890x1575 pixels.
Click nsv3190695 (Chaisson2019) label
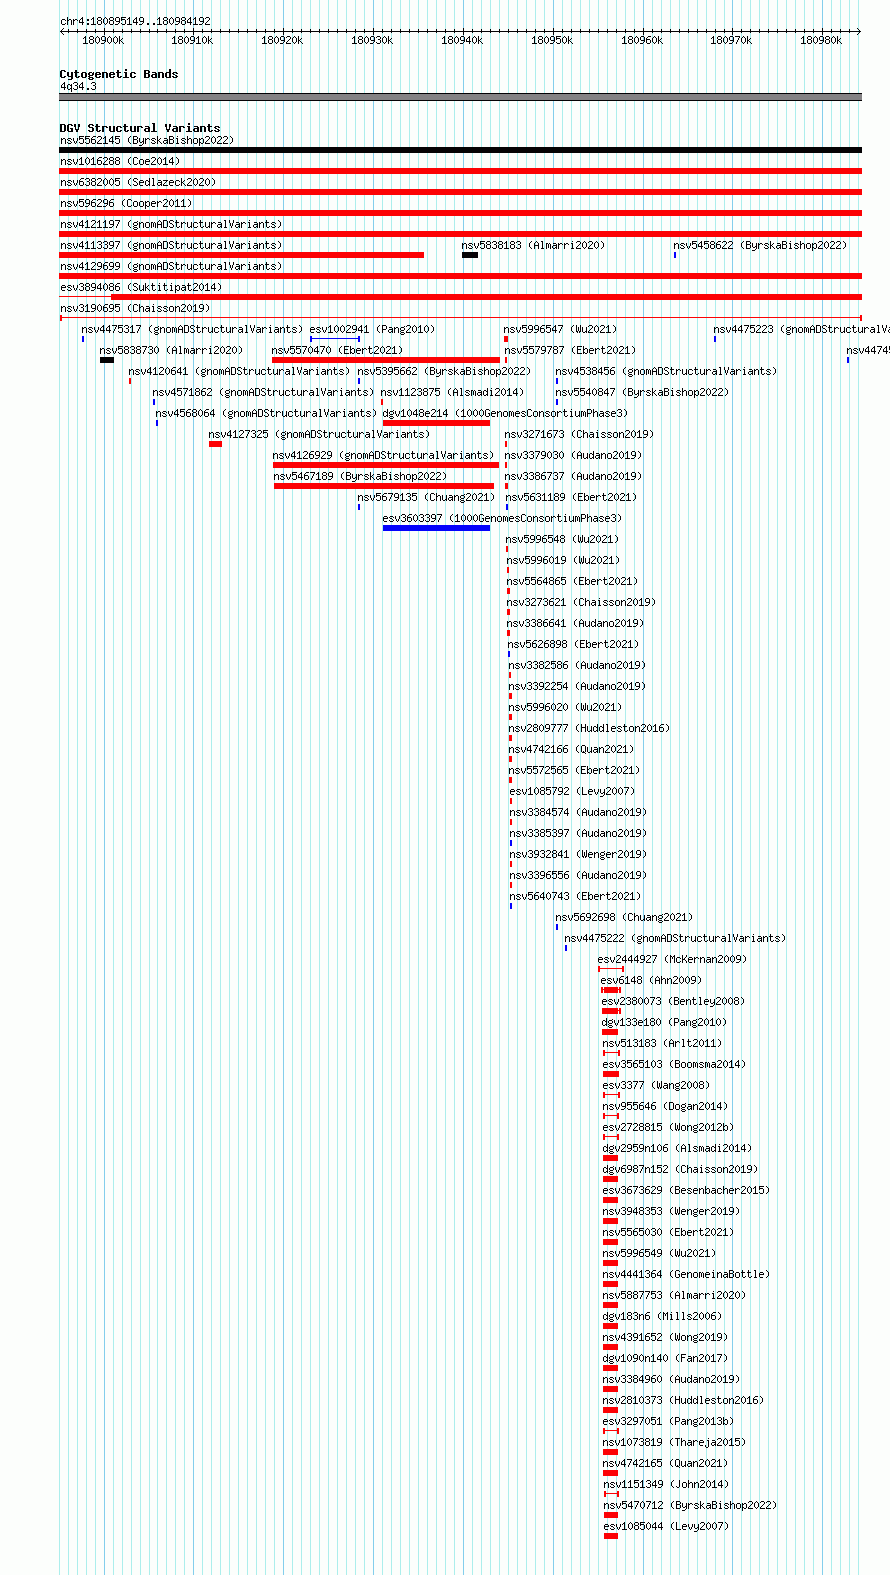135,309
